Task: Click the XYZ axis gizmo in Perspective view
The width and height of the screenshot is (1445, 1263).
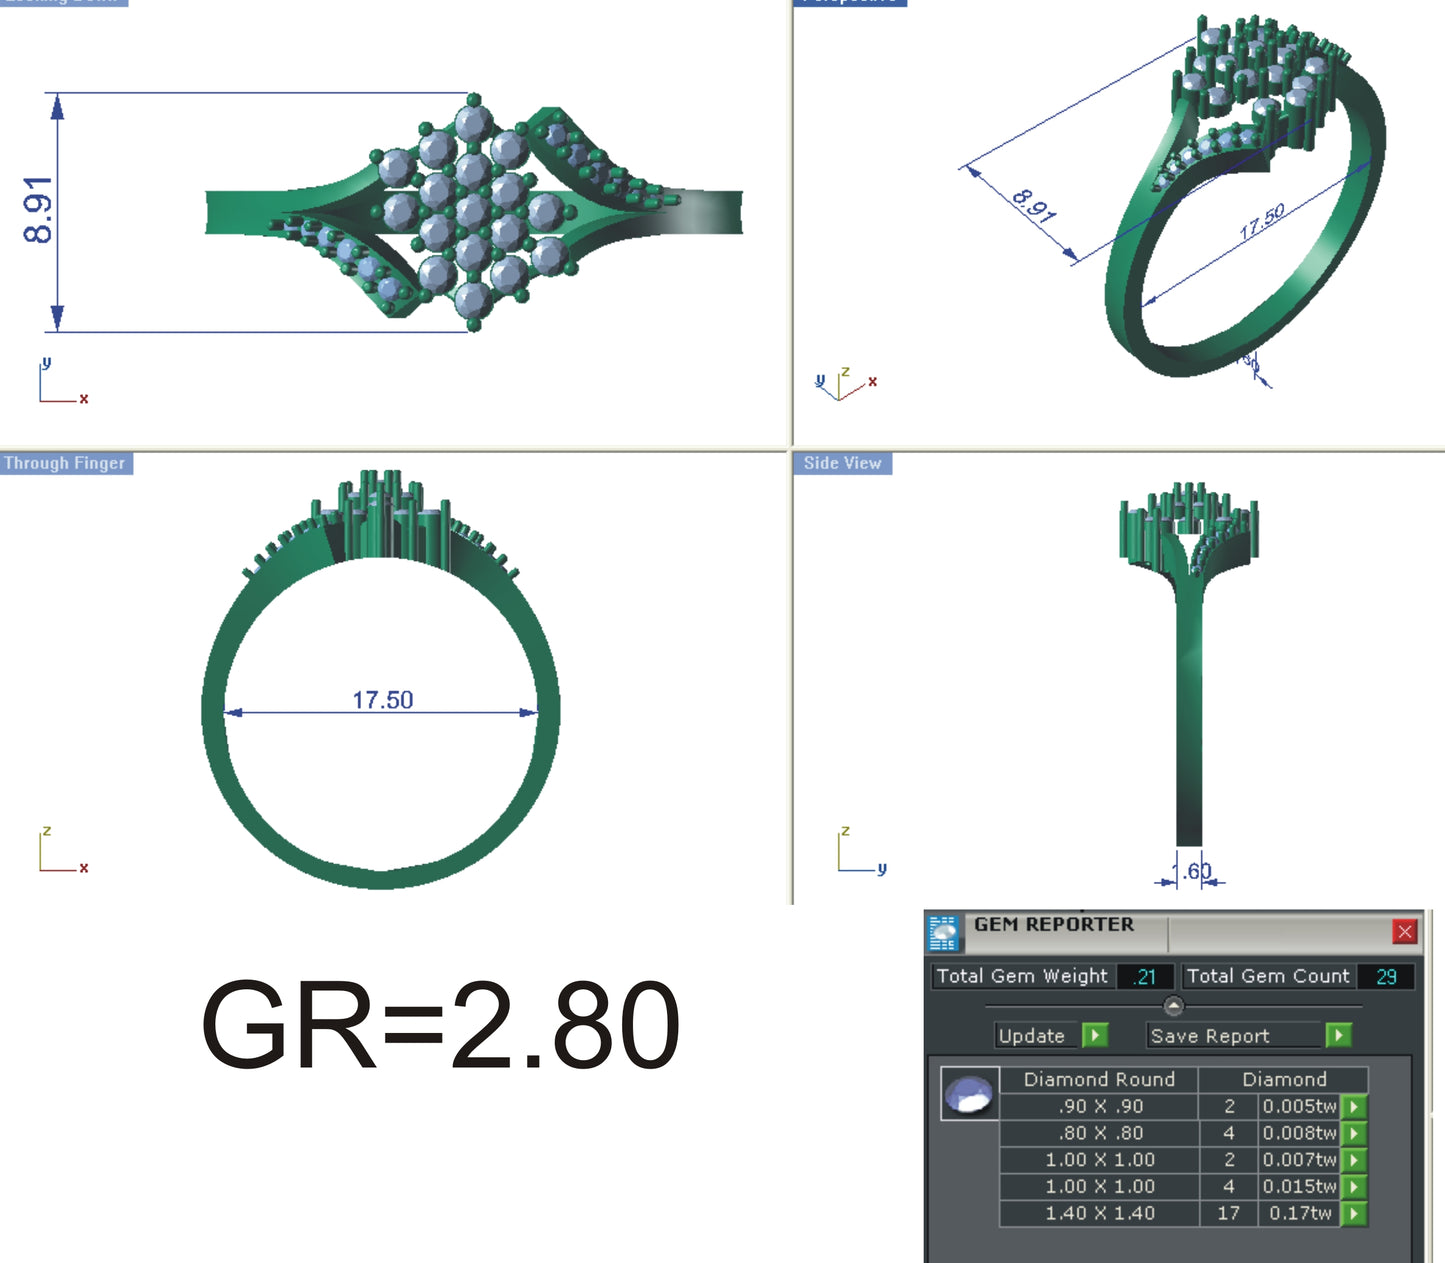Action: [843, 386]
